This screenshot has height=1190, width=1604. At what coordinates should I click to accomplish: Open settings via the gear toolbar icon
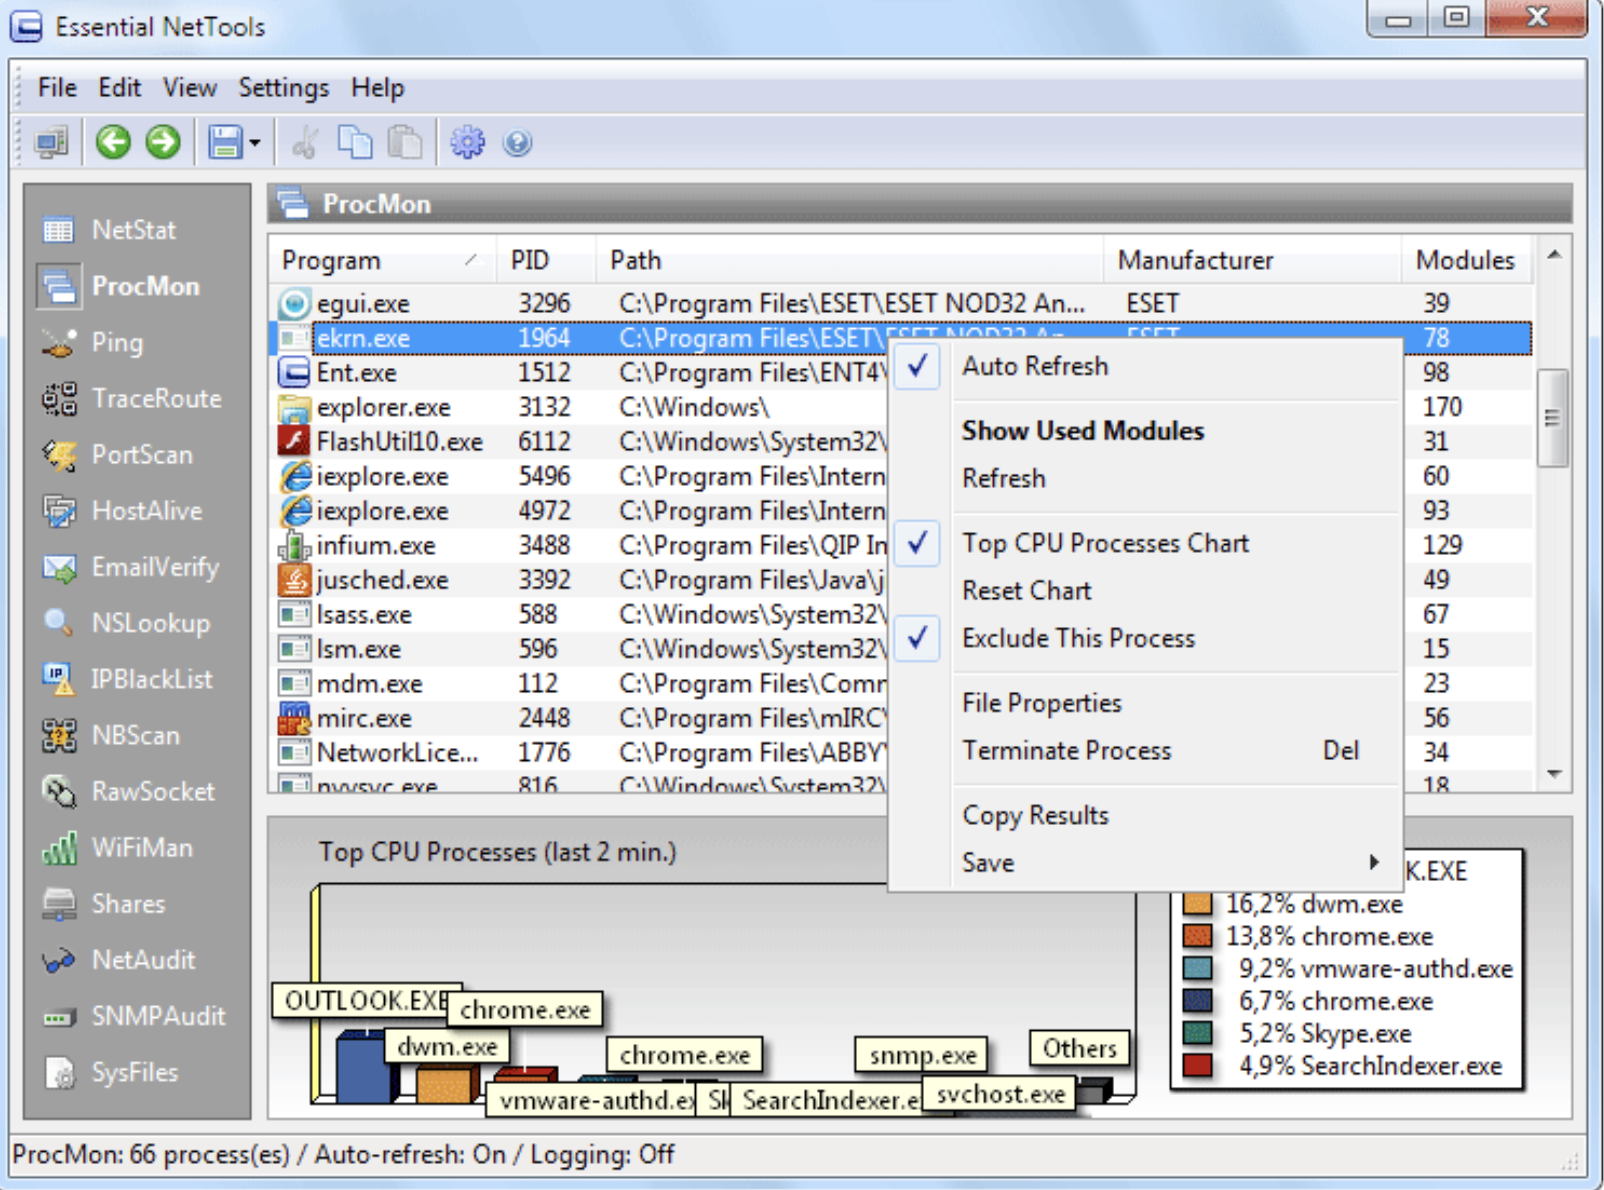tap(467, 142)
